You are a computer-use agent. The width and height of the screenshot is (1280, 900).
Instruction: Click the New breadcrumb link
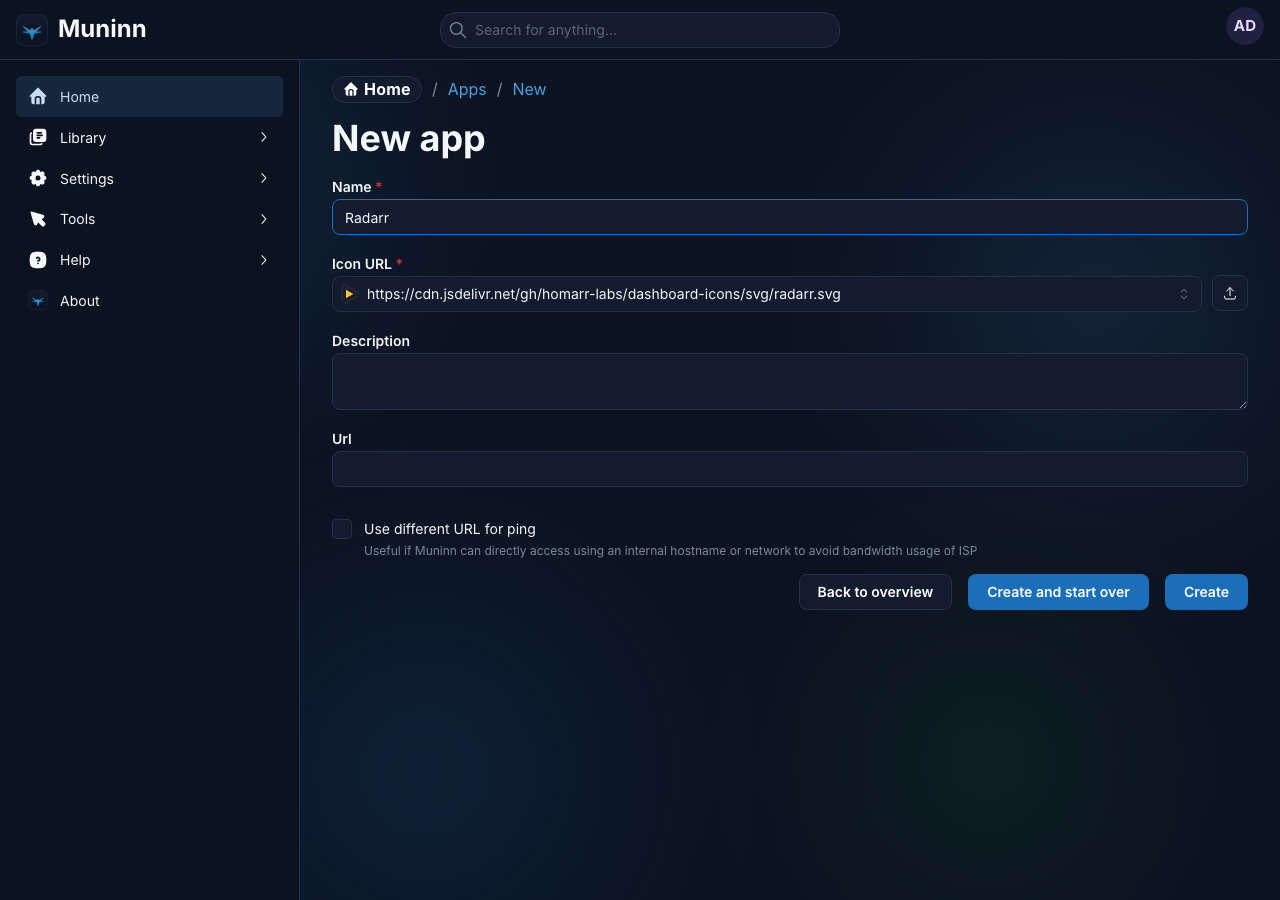tap(529, 90)
